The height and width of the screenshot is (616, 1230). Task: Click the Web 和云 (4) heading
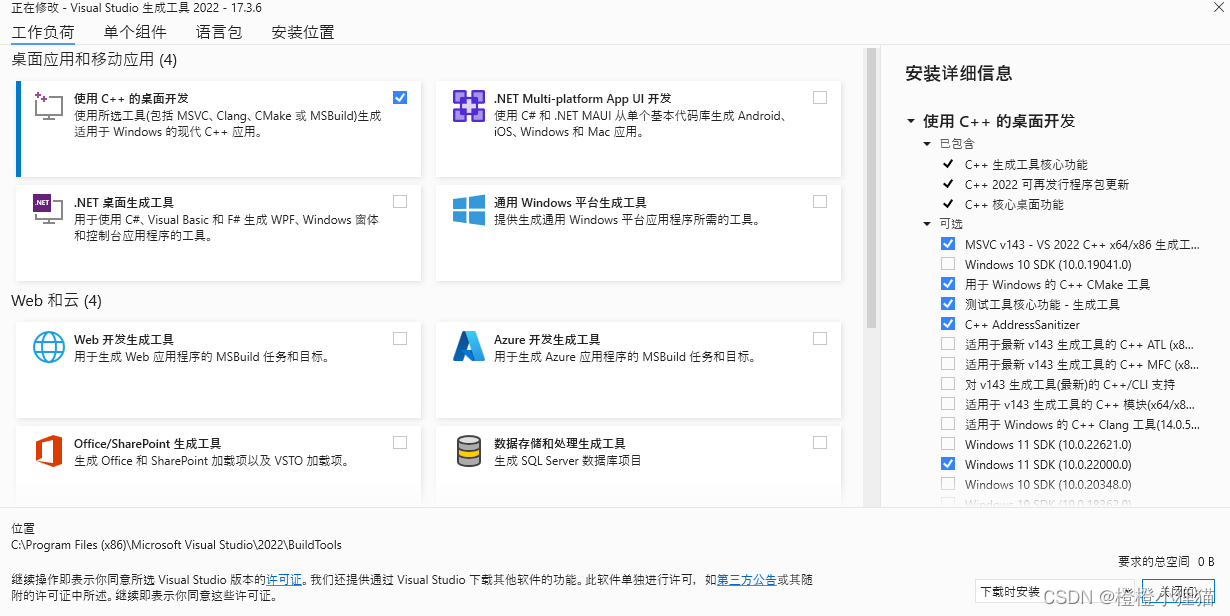(x=56, y=300)
